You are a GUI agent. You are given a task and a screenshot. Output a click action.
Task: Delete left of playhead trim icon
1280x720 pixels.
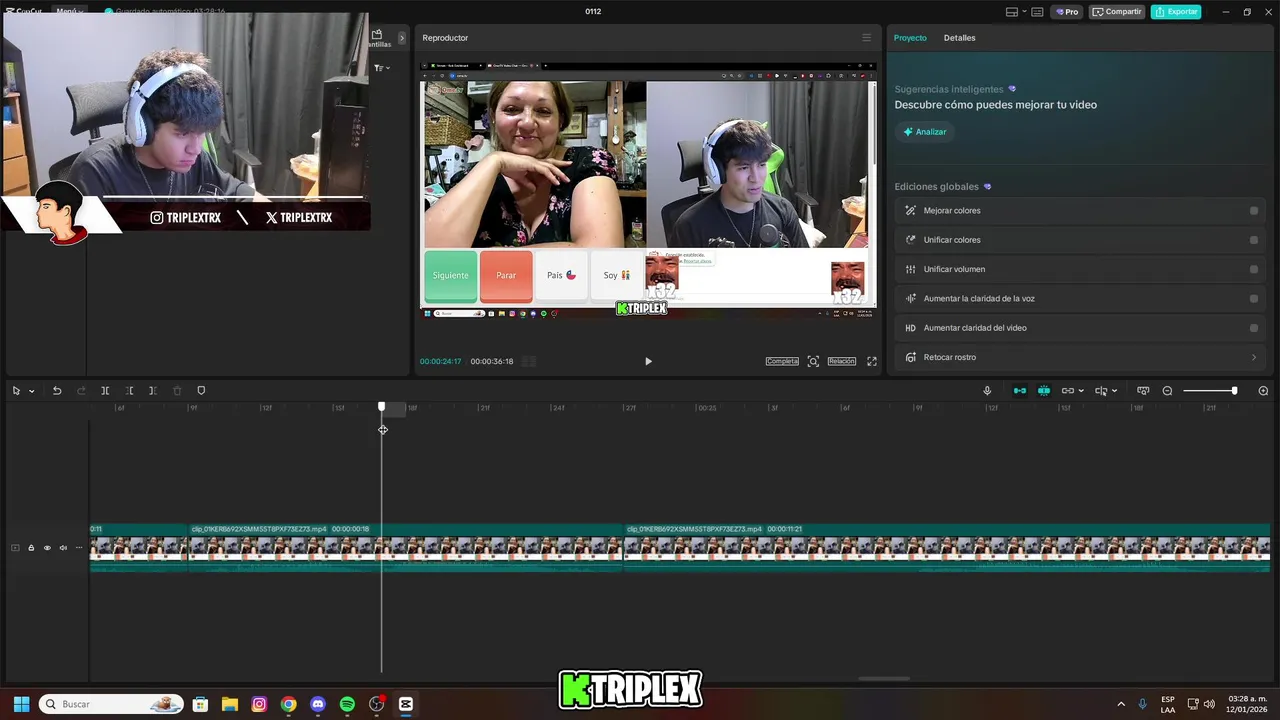129,391
